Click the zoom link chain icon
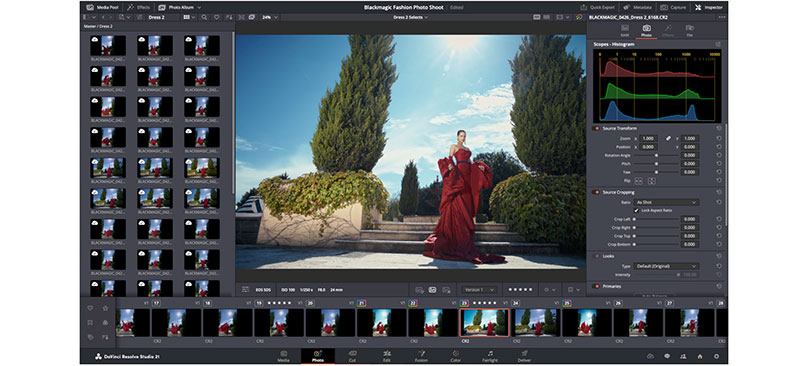800x366 pixels. tap(668, 138)
